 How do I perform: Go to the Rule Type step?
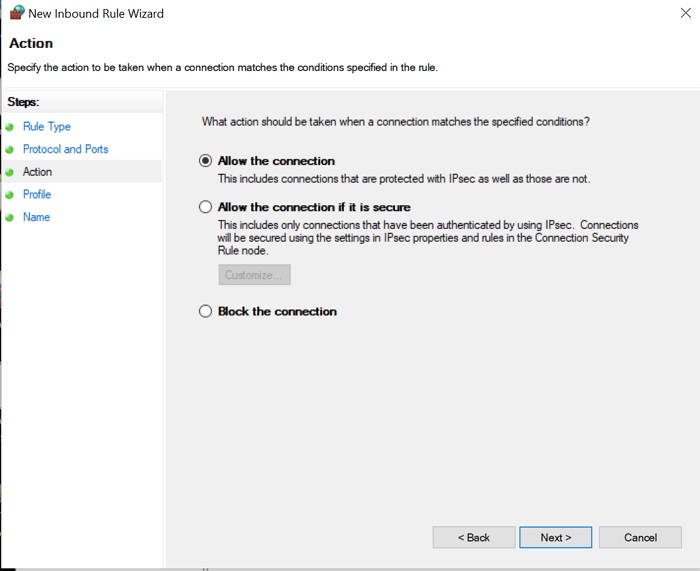click(x=47, y=127)
